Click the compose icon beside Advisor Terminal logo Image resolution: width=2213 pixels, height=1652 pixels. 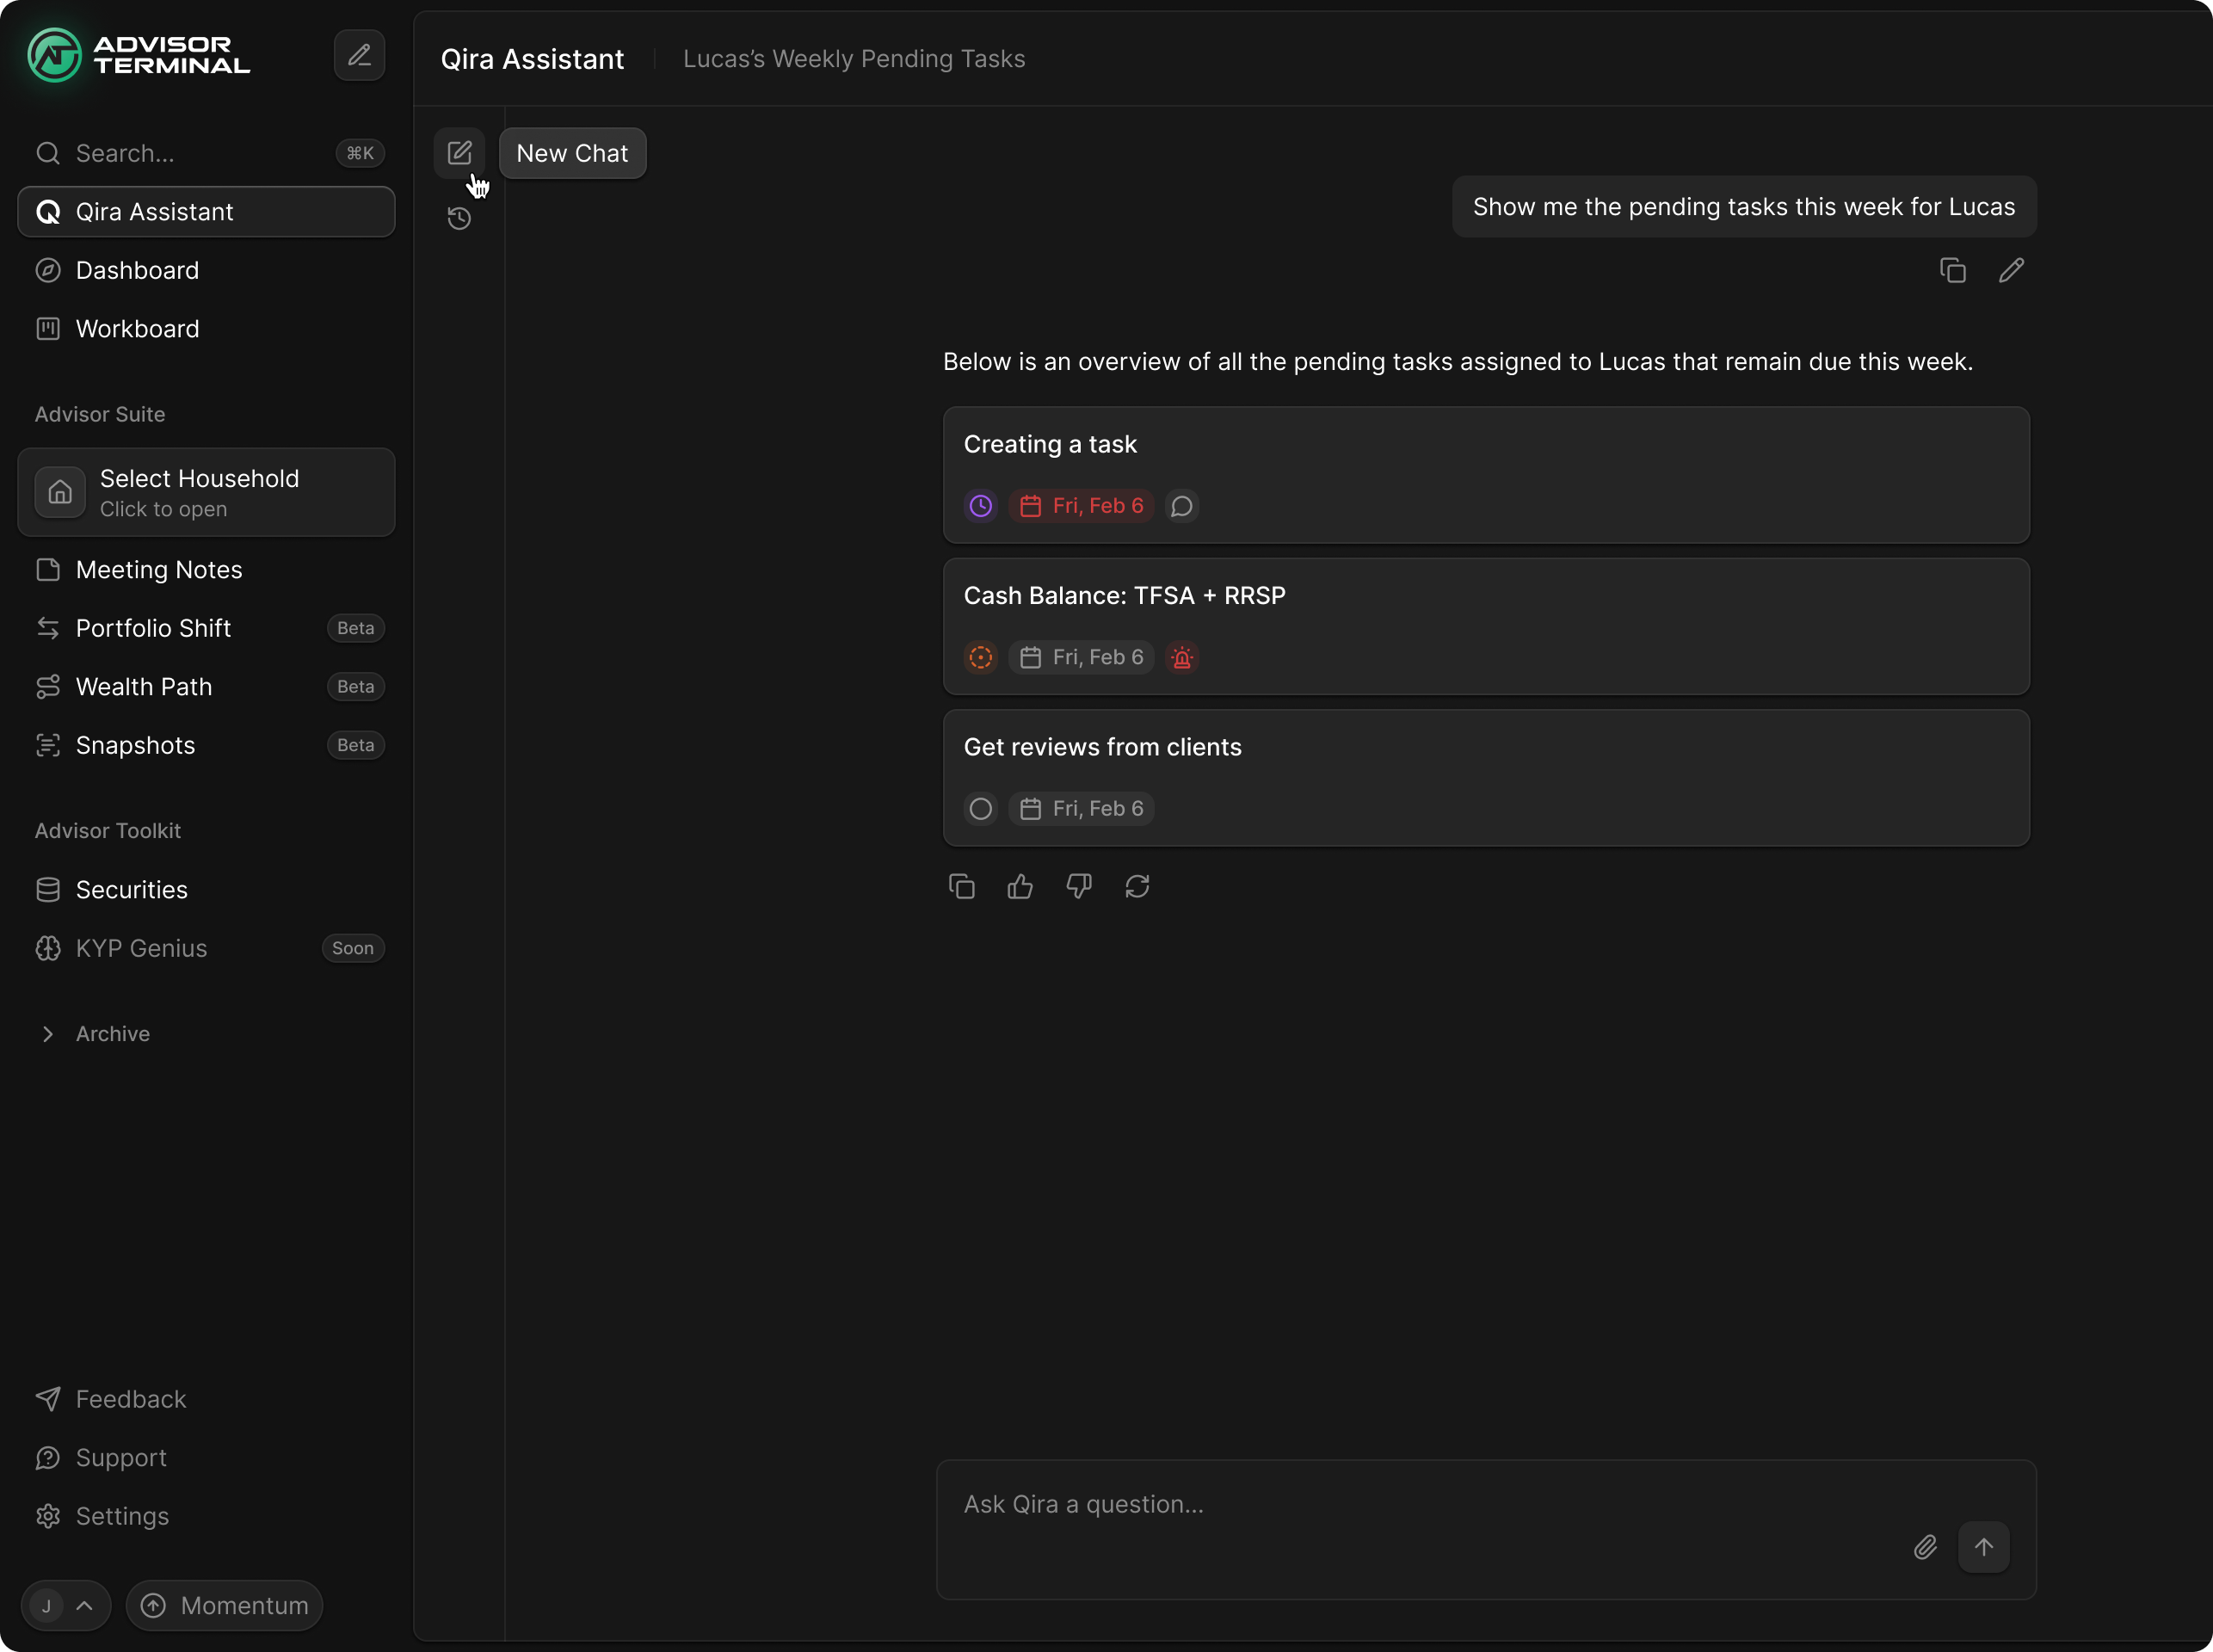pos(359,55)
